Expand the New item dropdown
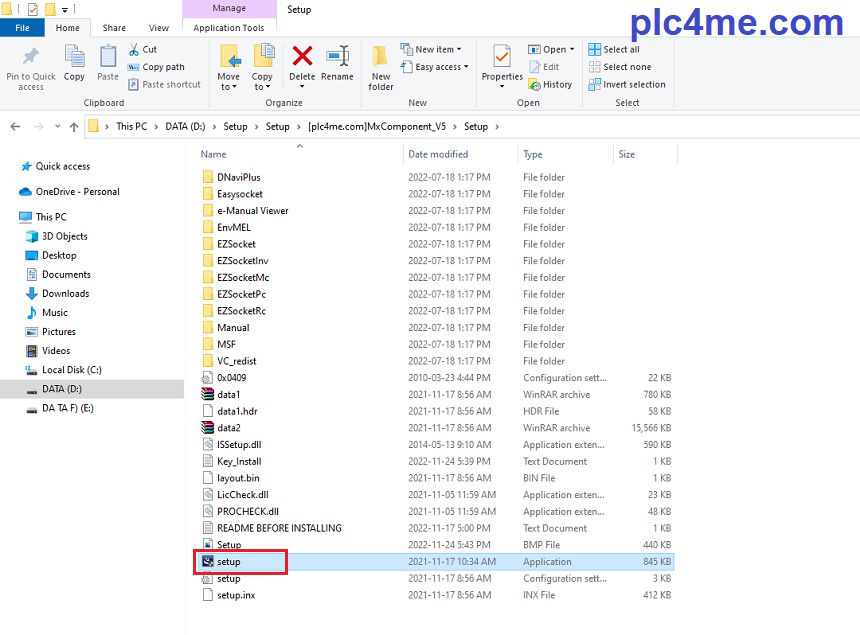Screen dimensions: 860x635 tap(432, 49)
